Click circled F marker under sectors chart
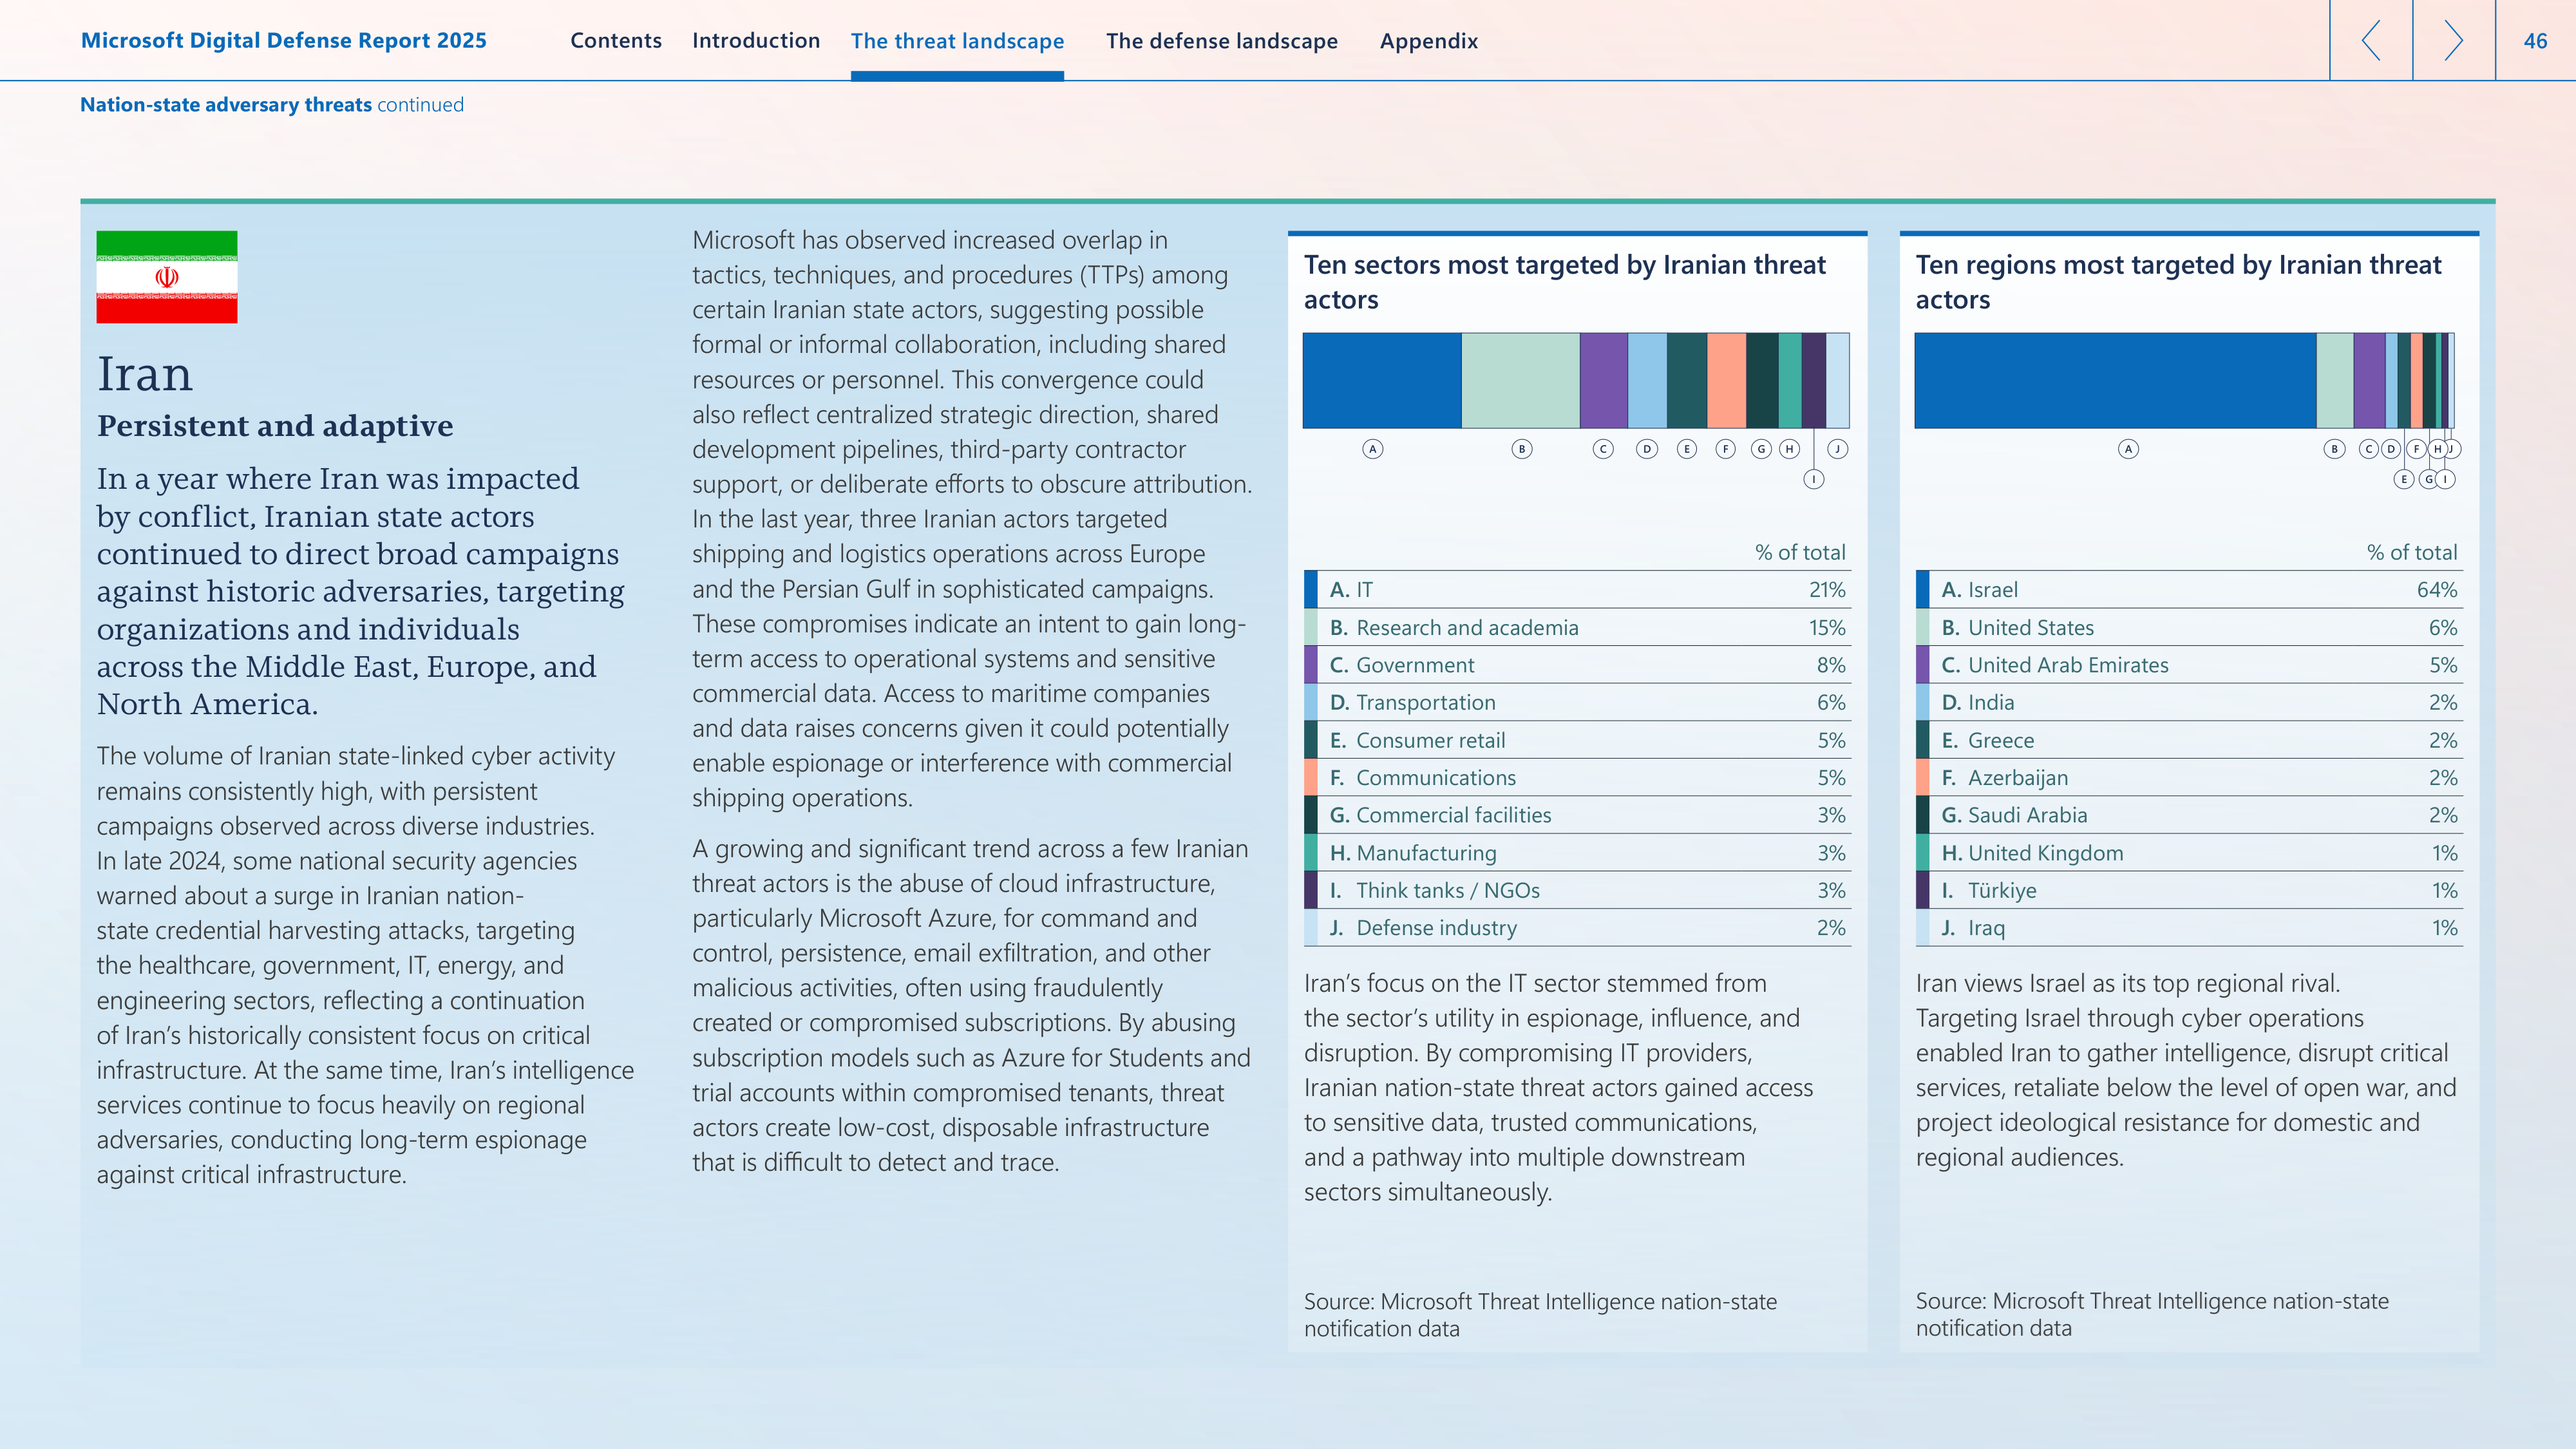 [x=1726, y=449]
